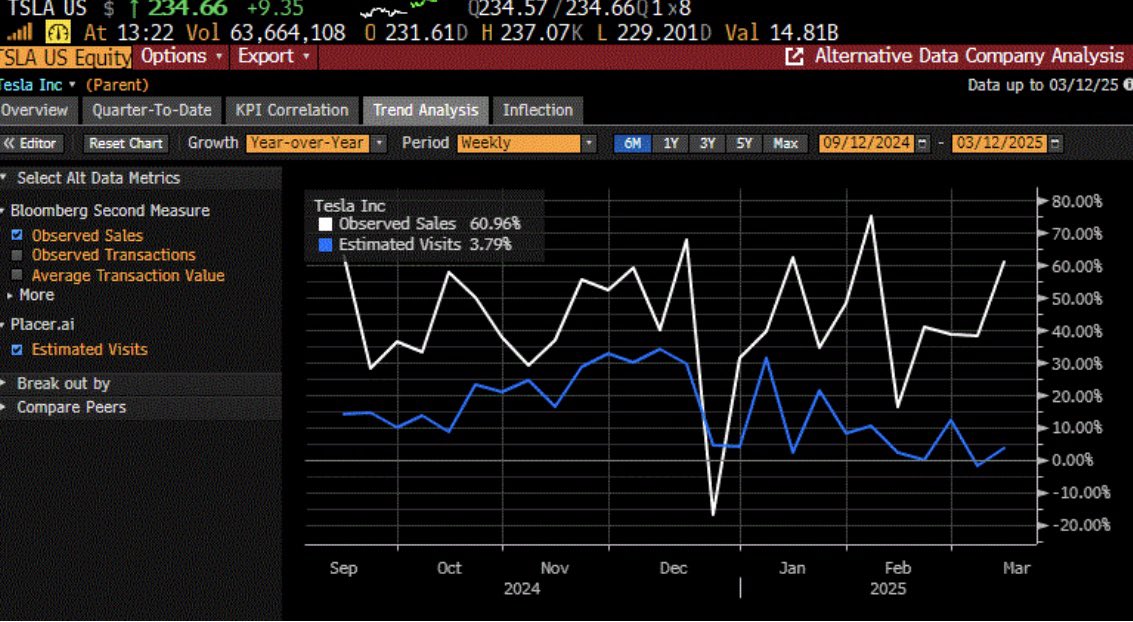Viewport: 1133px width, 622px height.
Task: Click the Alternative Data Company Analysis title
Action: click(x=970, y=56)
